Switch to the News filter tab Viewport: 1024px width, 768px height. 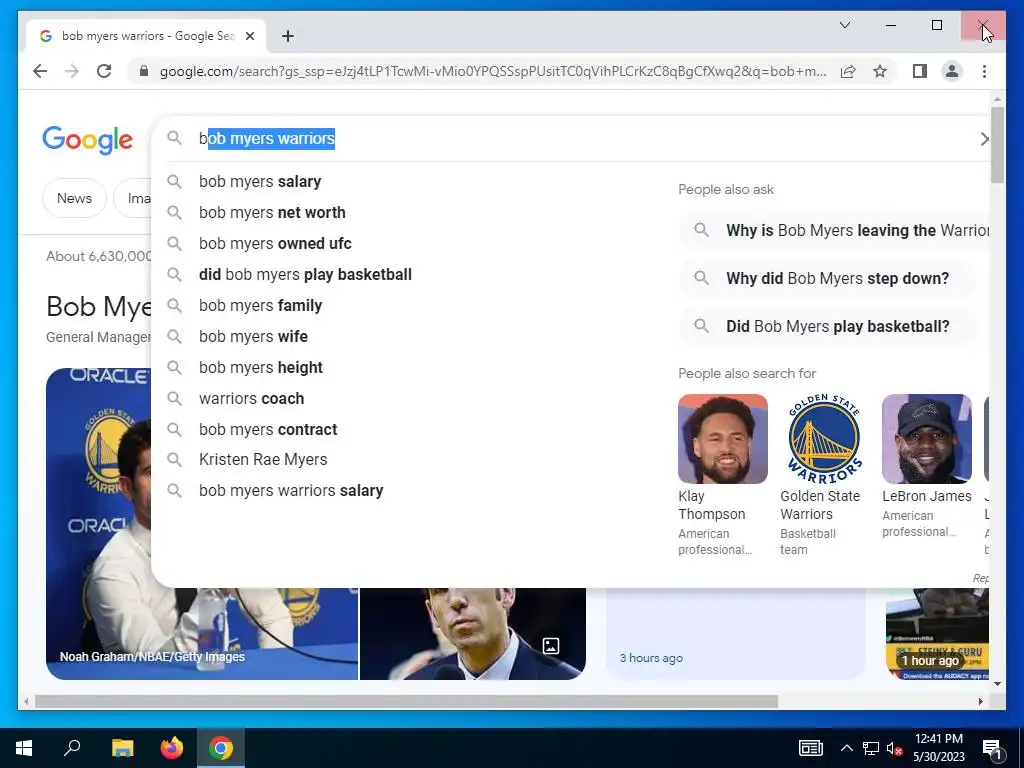pos(74,198)
